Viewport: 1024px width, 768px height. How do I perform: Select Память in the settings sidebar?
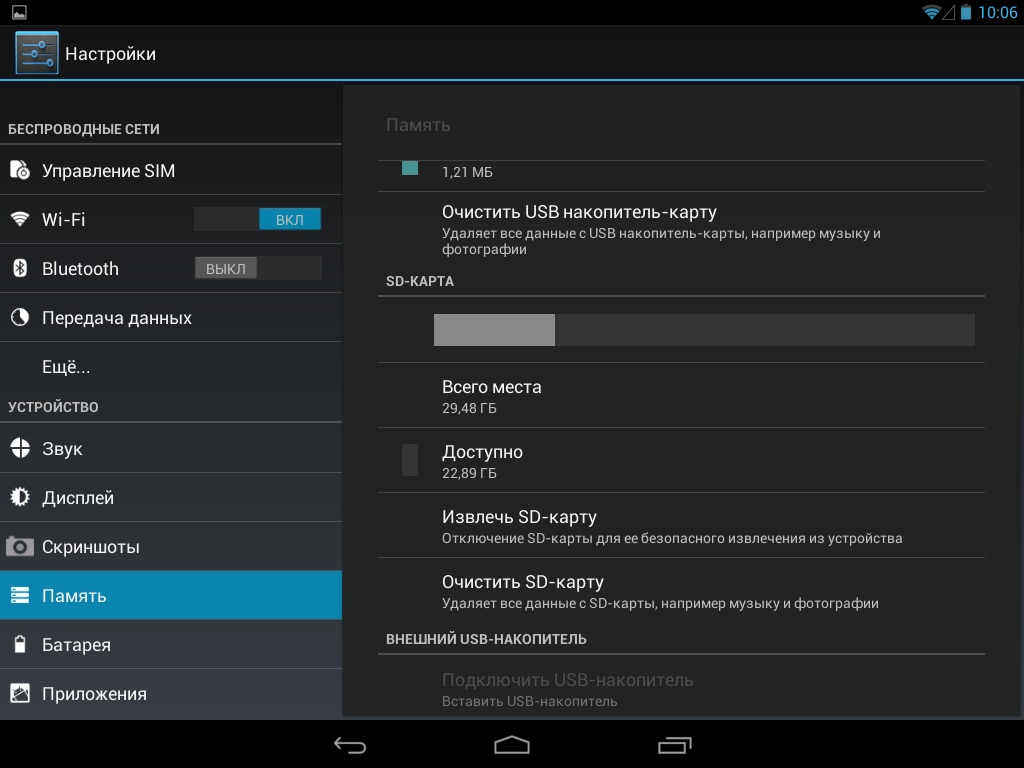(x=74, y=596)
